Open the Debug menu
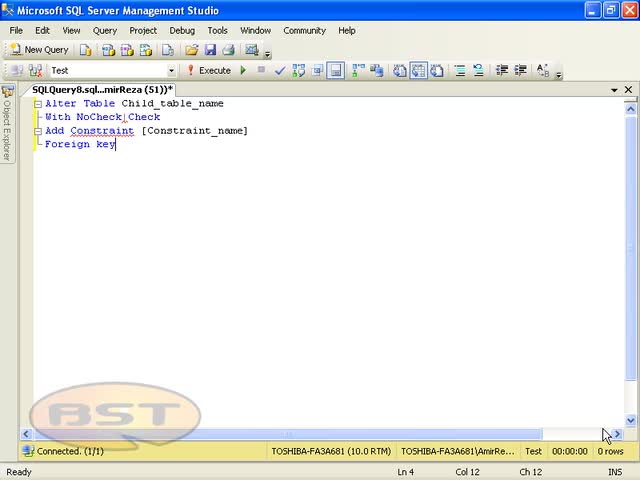The image size is (640, 480). coord(182,31)
